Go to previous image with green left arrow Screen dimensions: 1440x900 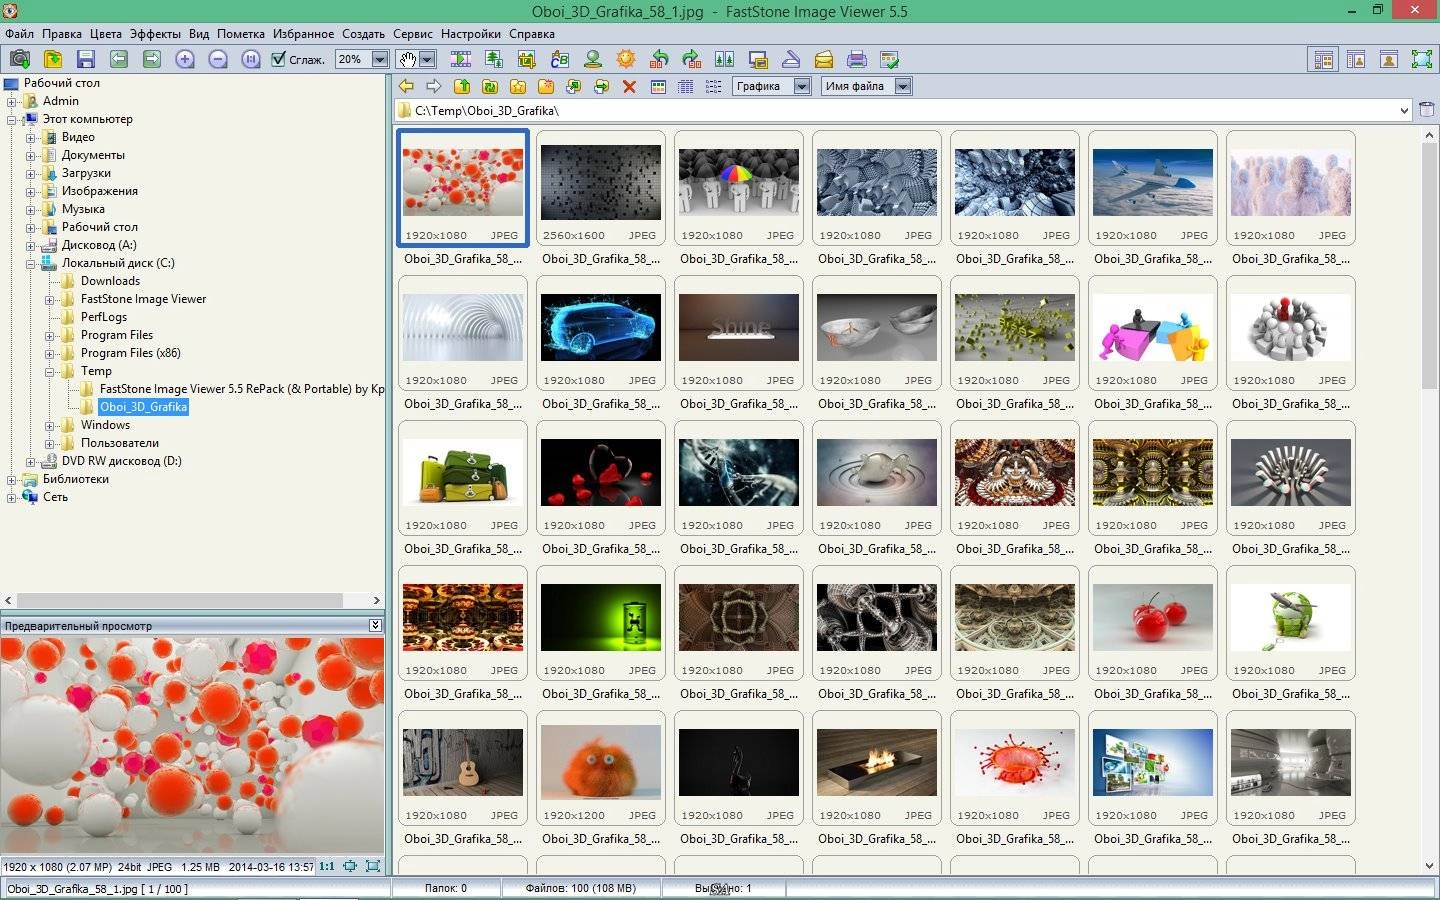pos(119,59)
